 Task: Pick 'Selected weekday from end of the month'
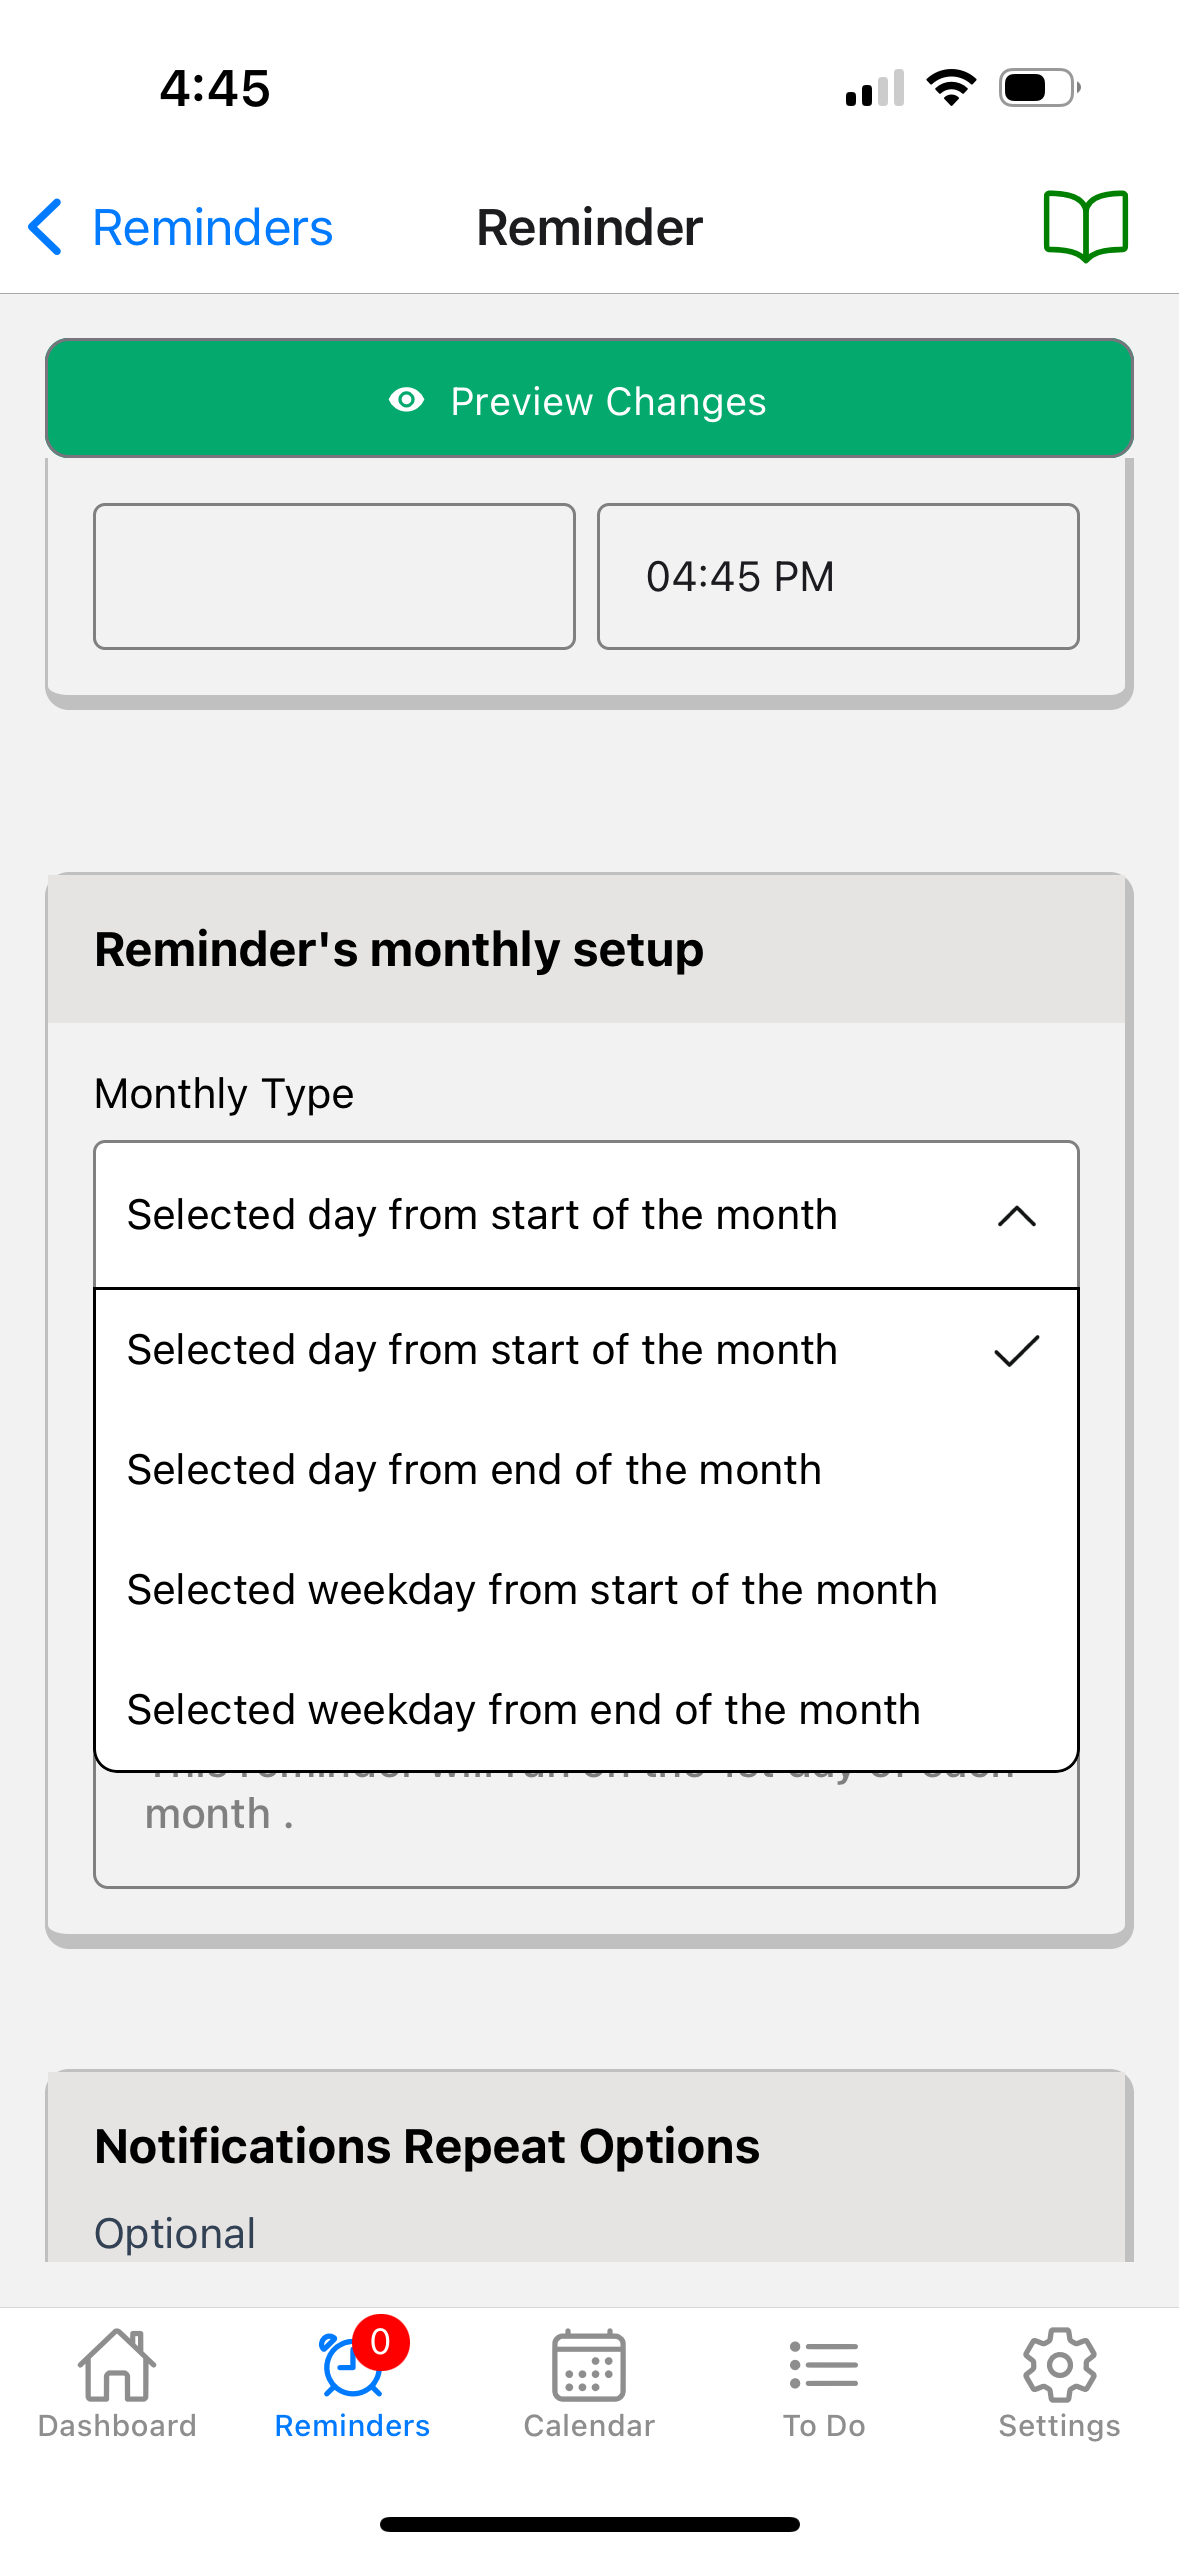(x=523, y=1710)
